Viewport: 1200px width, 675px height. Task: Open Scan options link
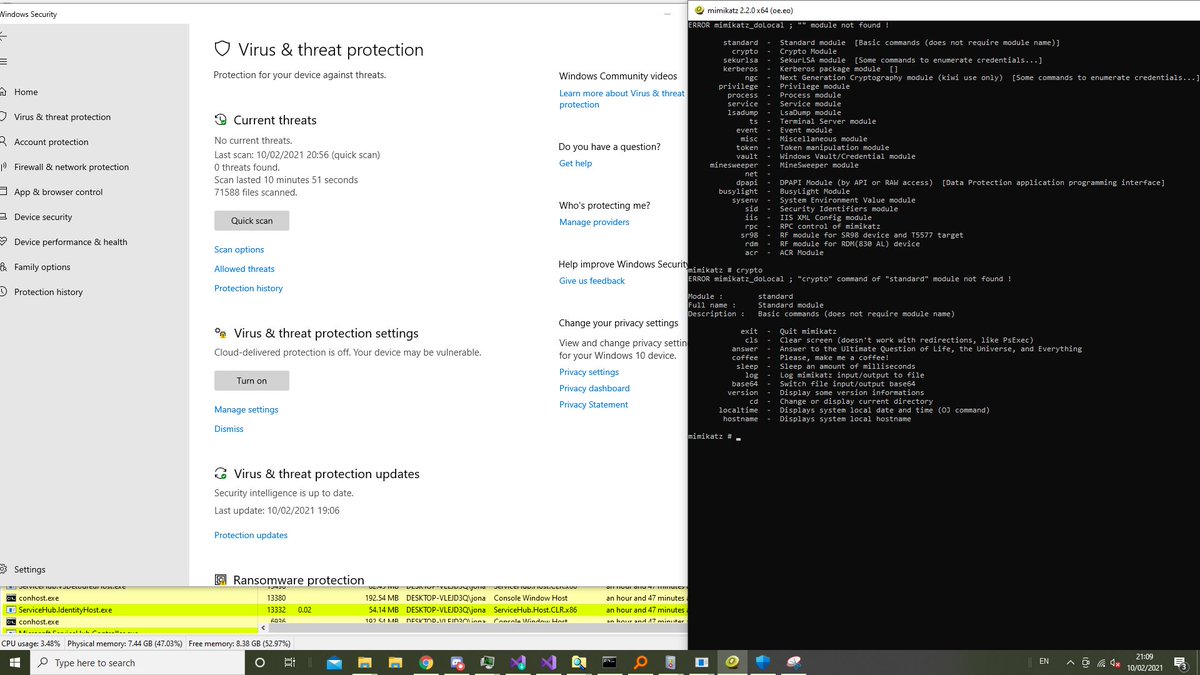point(239,249)
